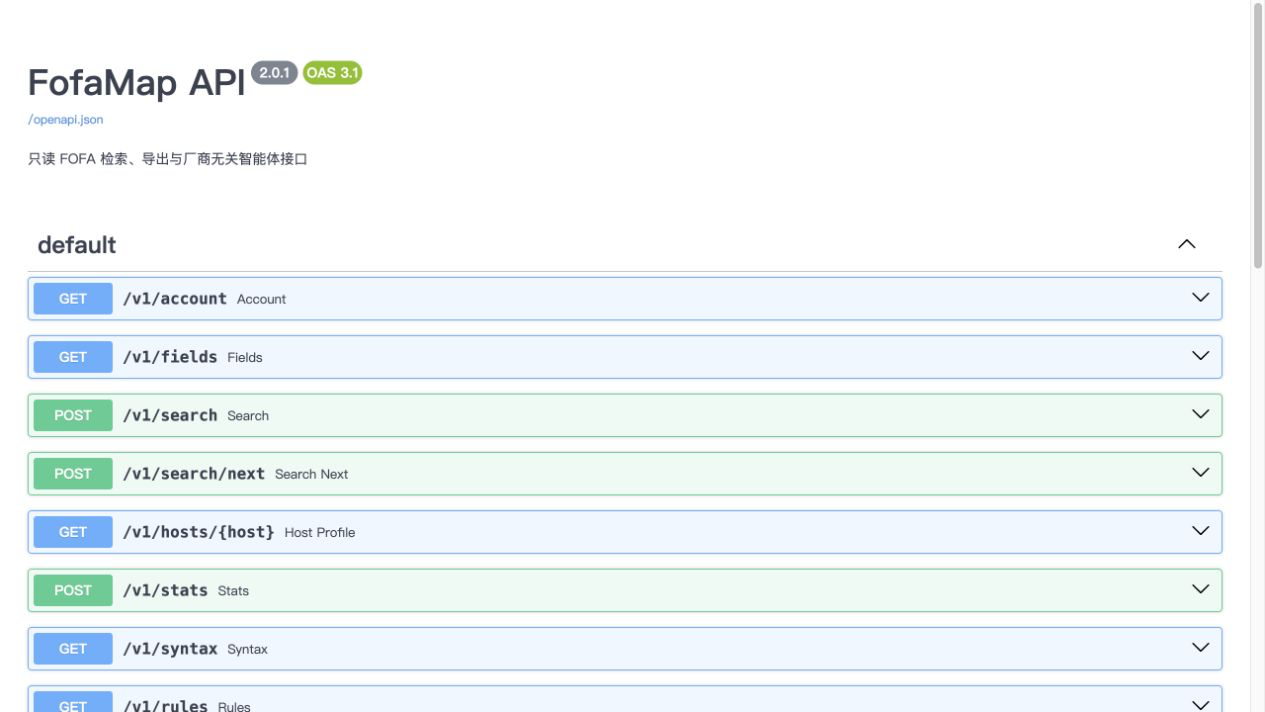Open the /openapi.json link

tap(65, 120)
